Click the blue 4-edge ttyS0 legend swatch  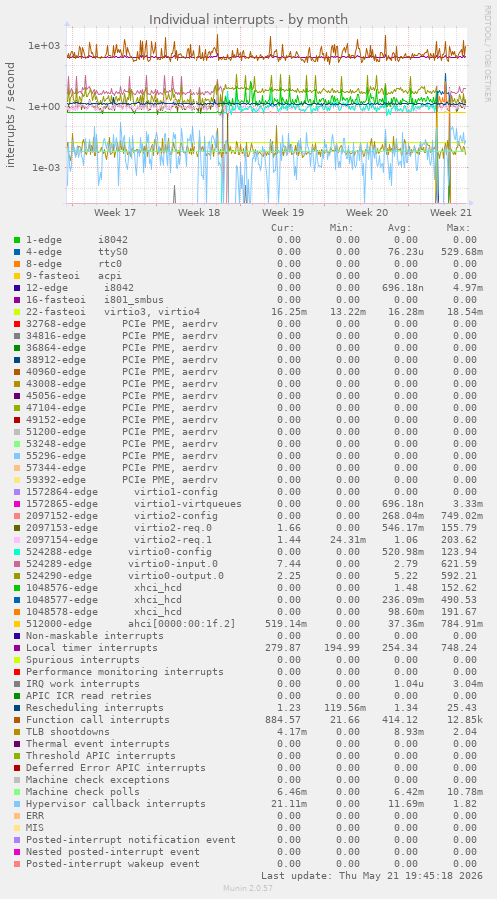point(17,252)
